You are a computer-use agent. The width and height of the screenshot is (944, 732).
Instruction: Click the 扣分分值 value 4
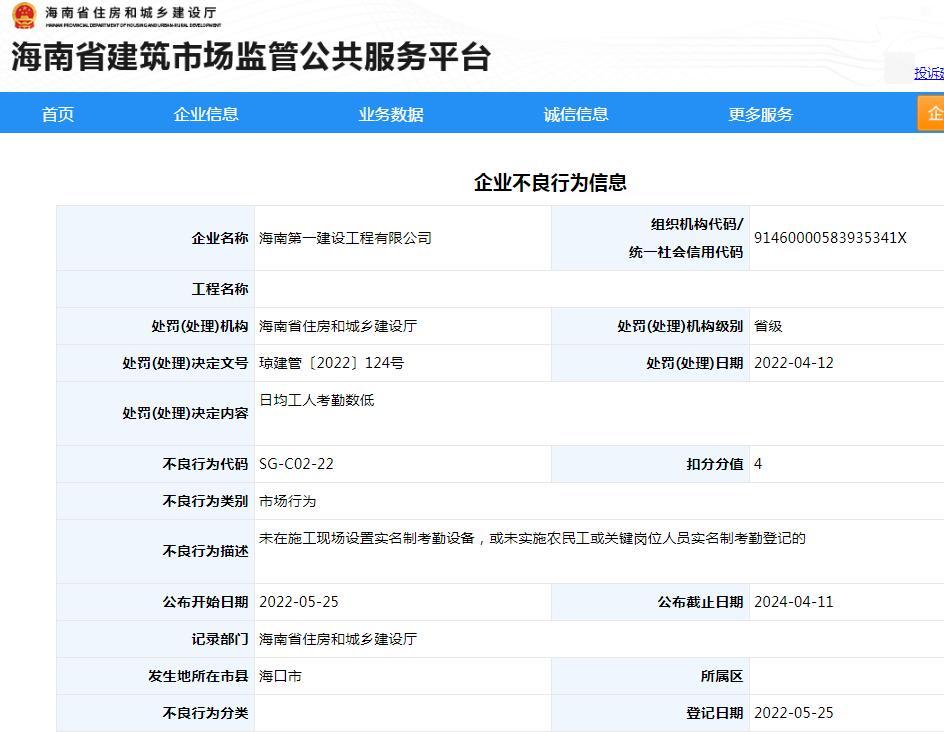click(x=758, y=464)
